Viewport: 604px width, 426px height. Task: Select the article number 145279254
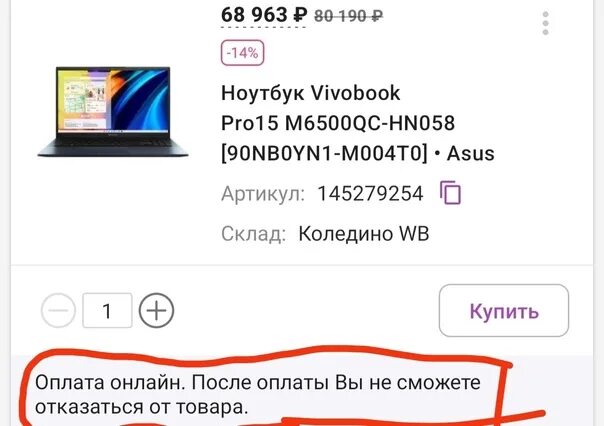(370, 193)
